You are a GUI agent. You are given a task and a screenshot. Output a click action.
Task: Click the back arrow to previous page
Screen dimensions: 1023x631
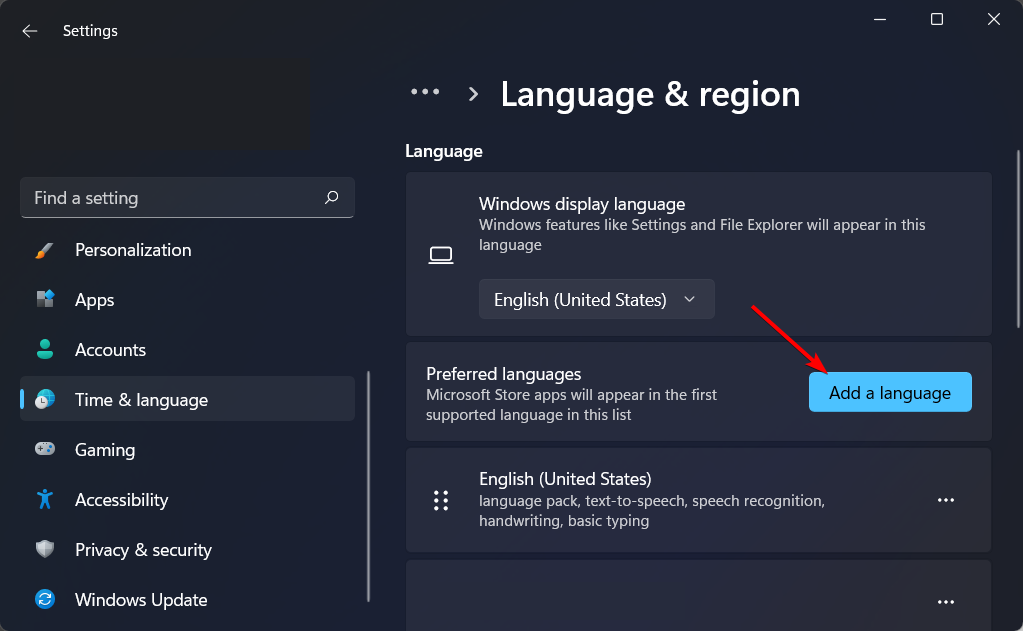click(x=29, y=30)
